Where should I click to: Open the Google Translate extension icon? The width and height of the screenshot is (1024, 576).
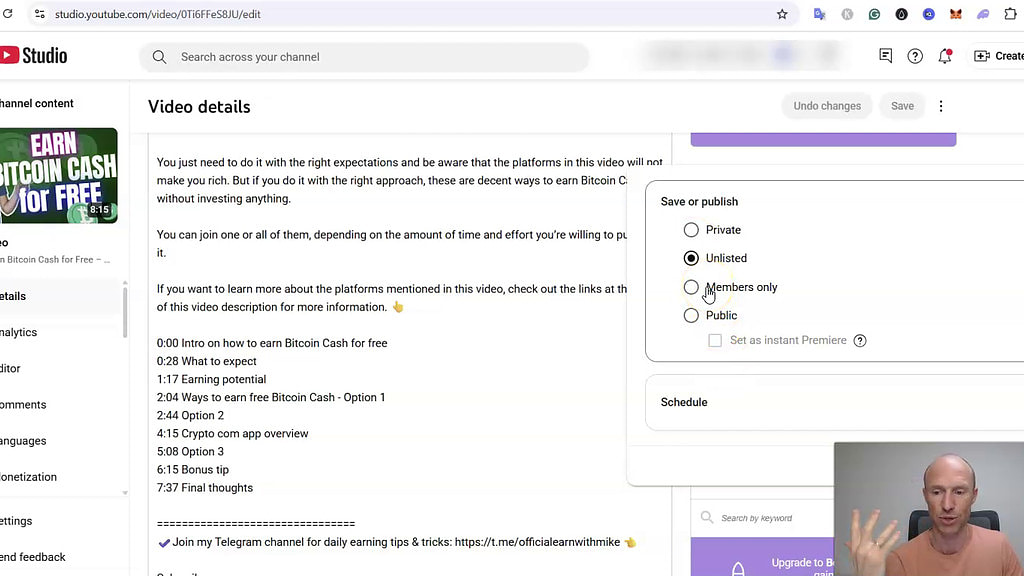819,14
